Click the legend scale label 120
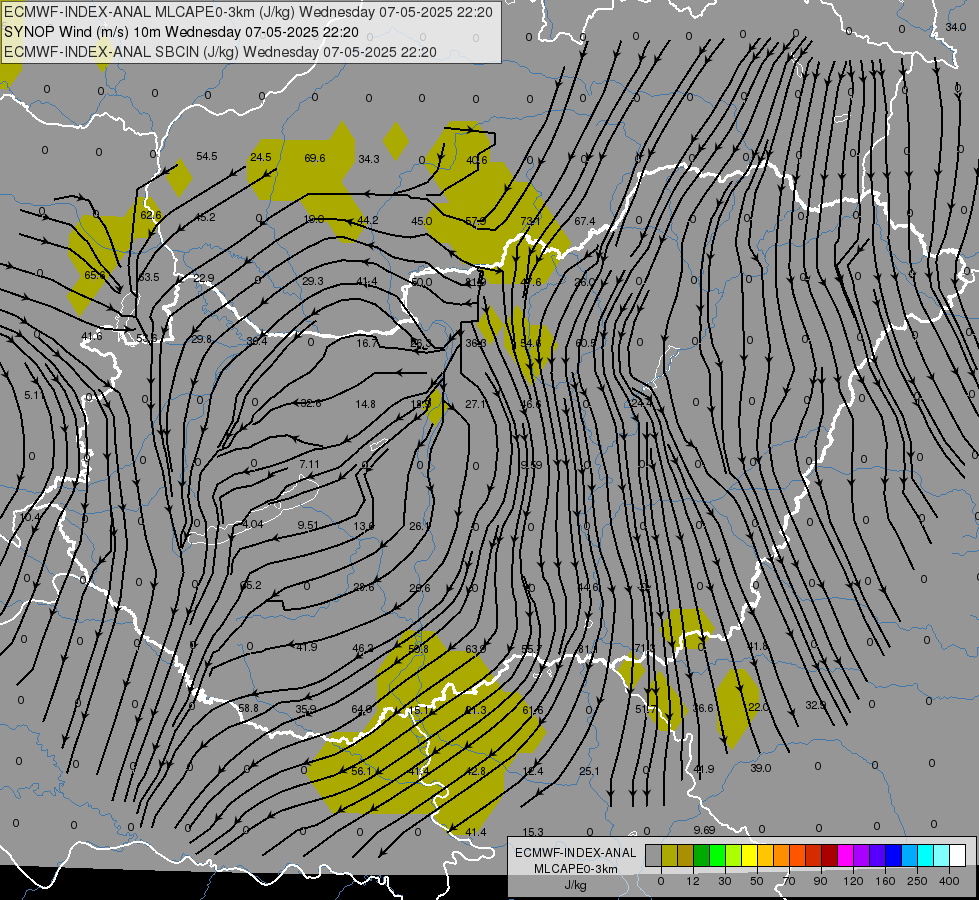 853,881
